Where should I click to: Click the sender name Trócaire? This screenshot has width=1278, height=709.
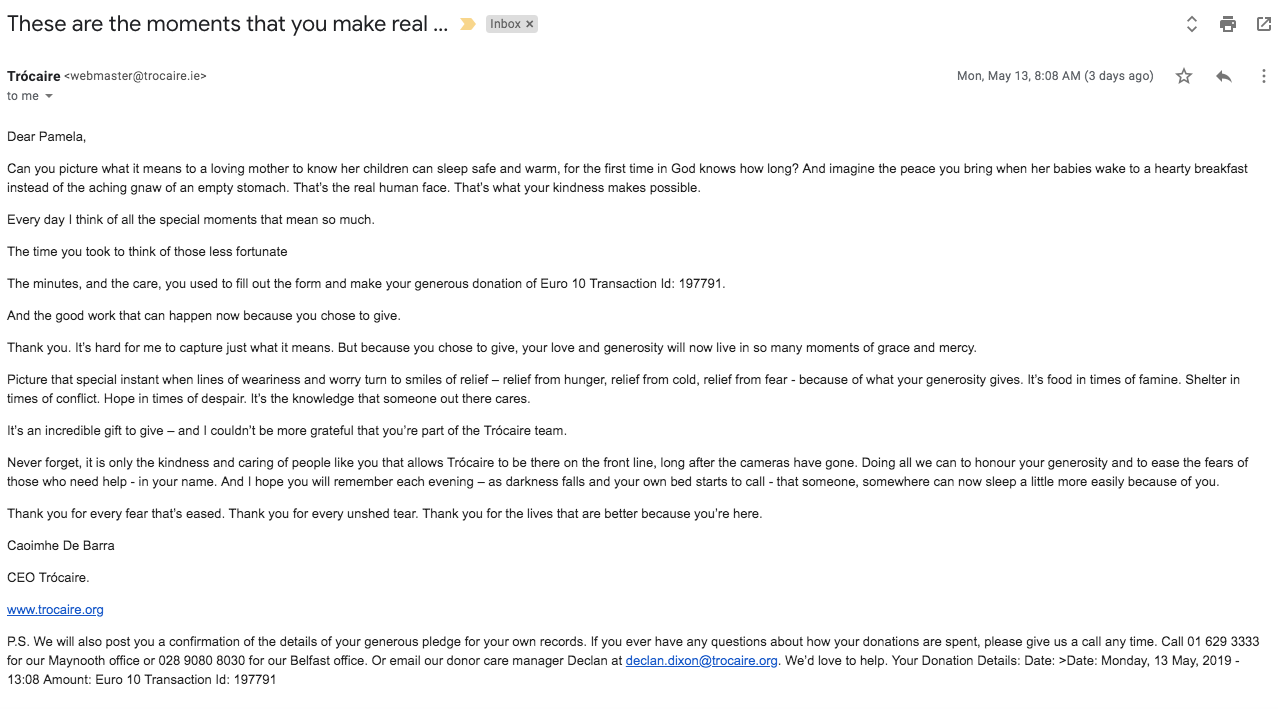pos(33,76)
